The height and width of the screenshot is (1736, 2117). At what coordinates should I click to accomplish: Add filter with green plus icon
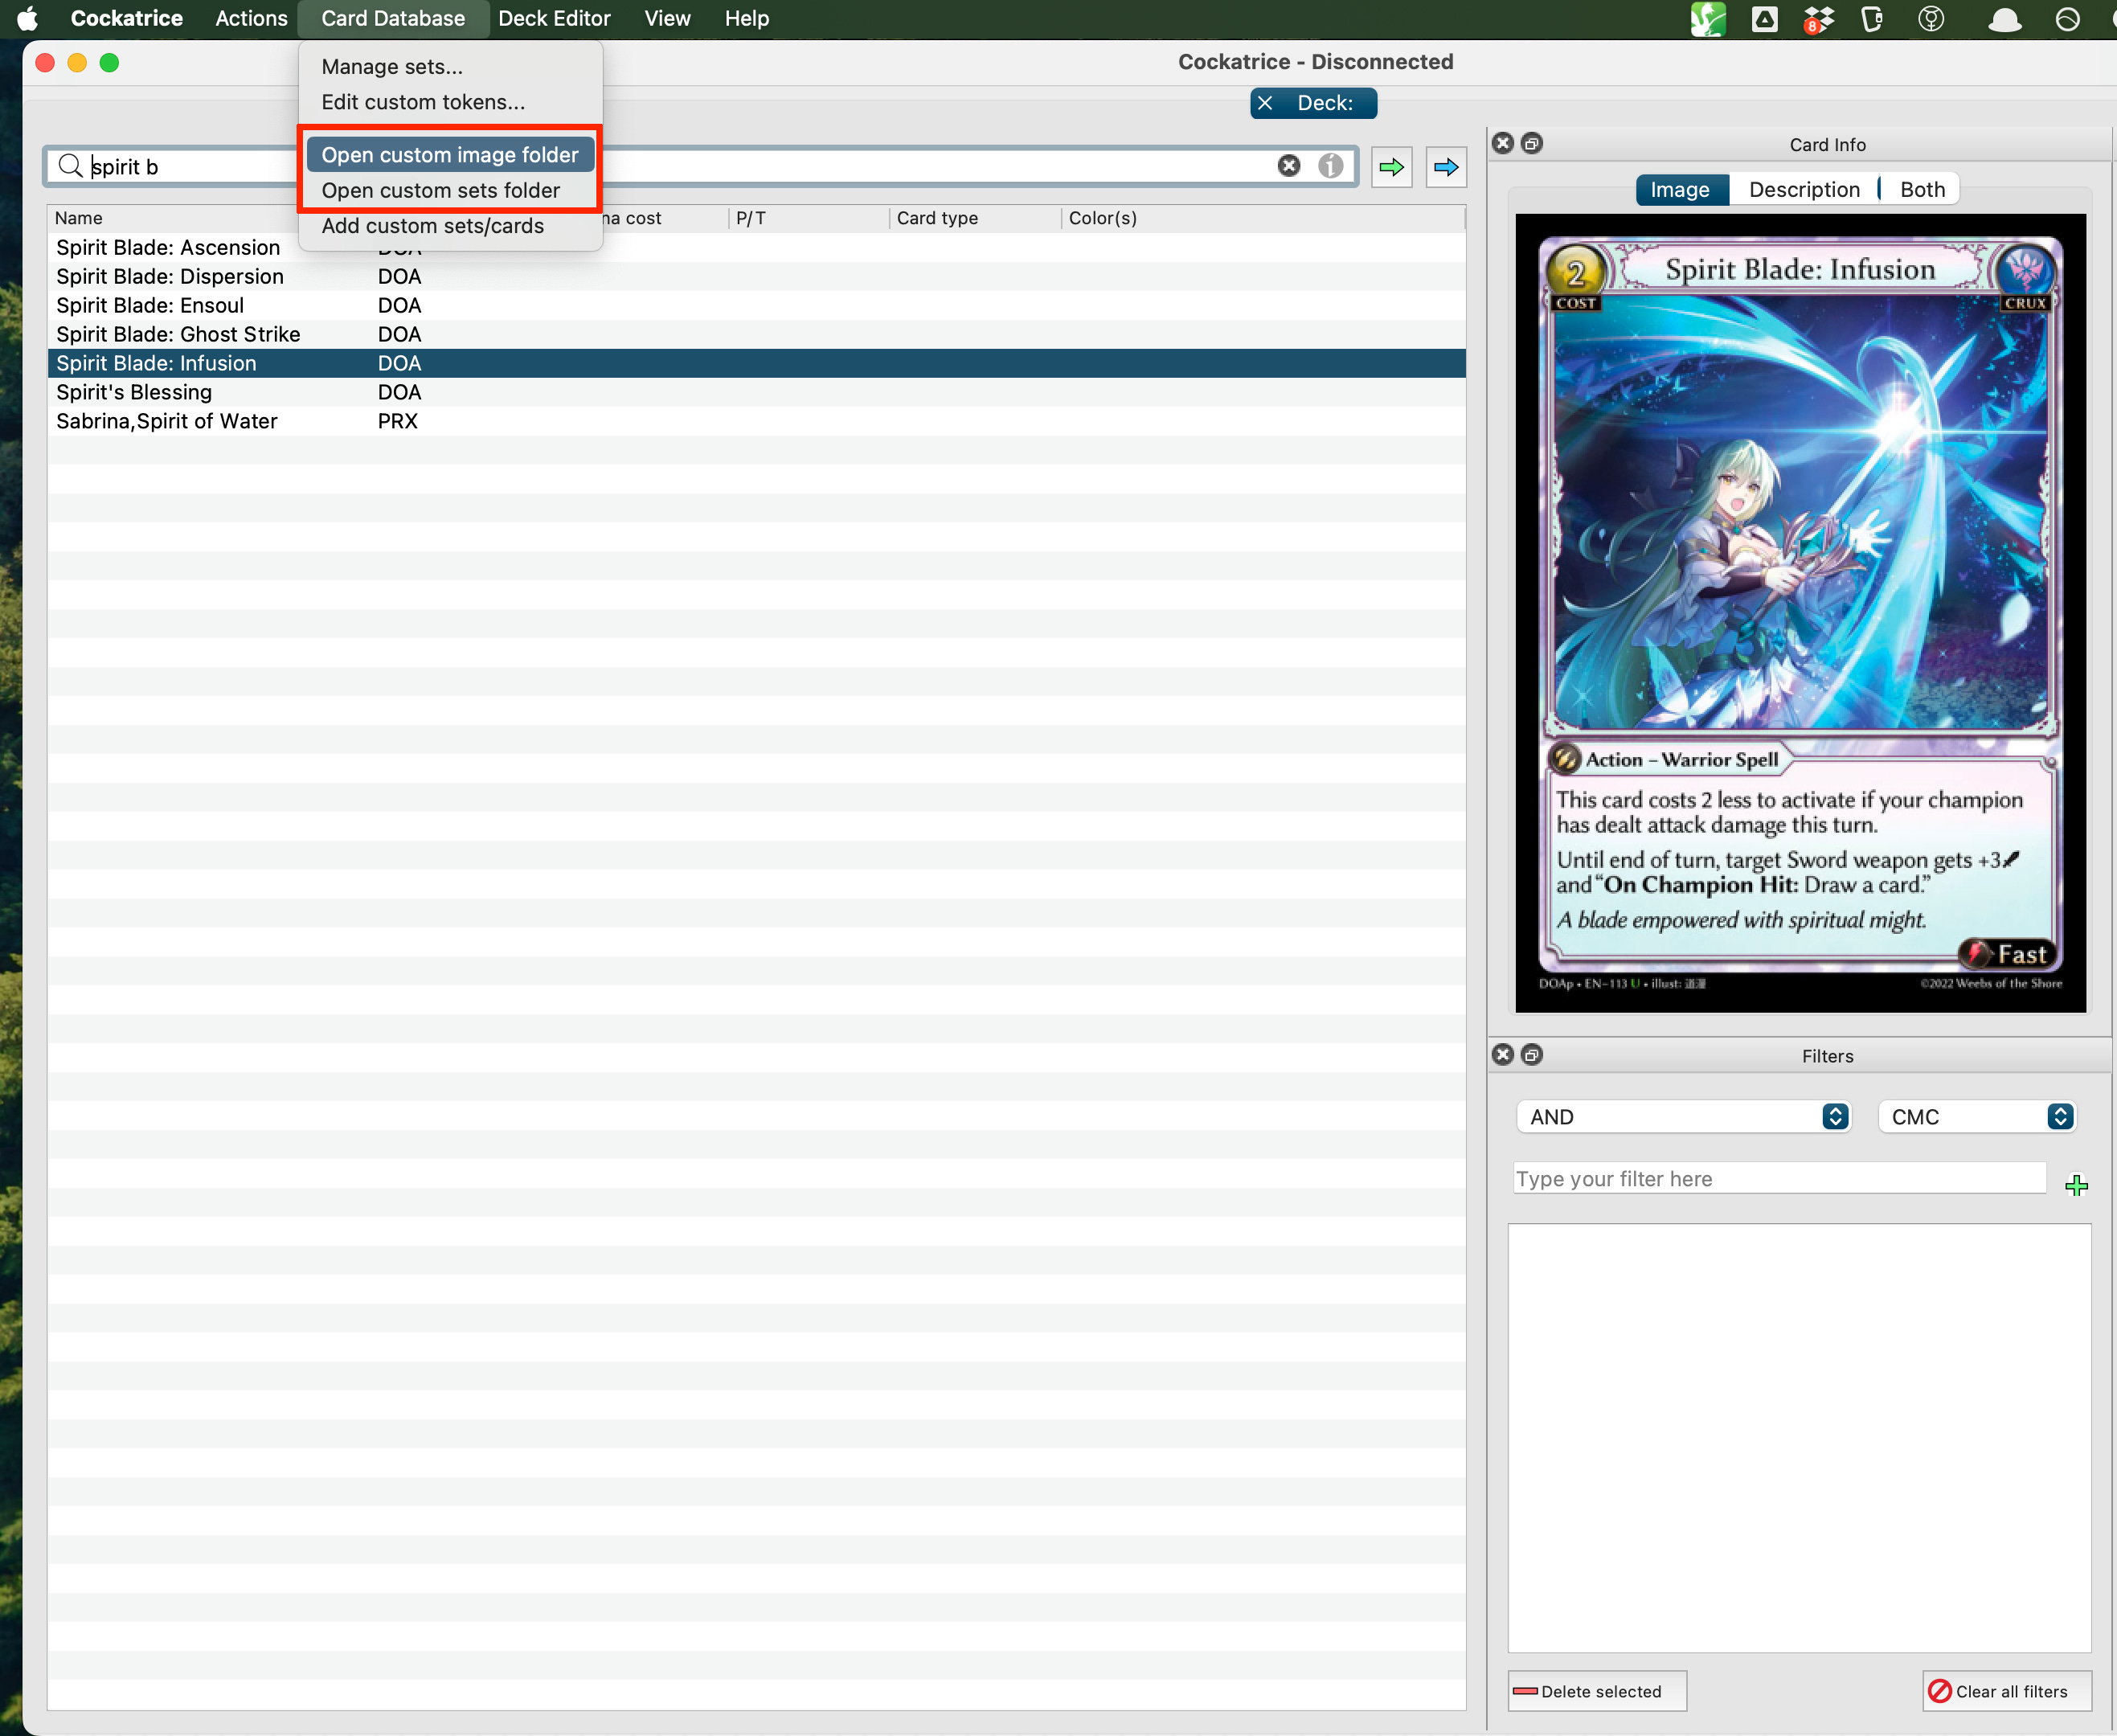[x=2076, y=1185]
